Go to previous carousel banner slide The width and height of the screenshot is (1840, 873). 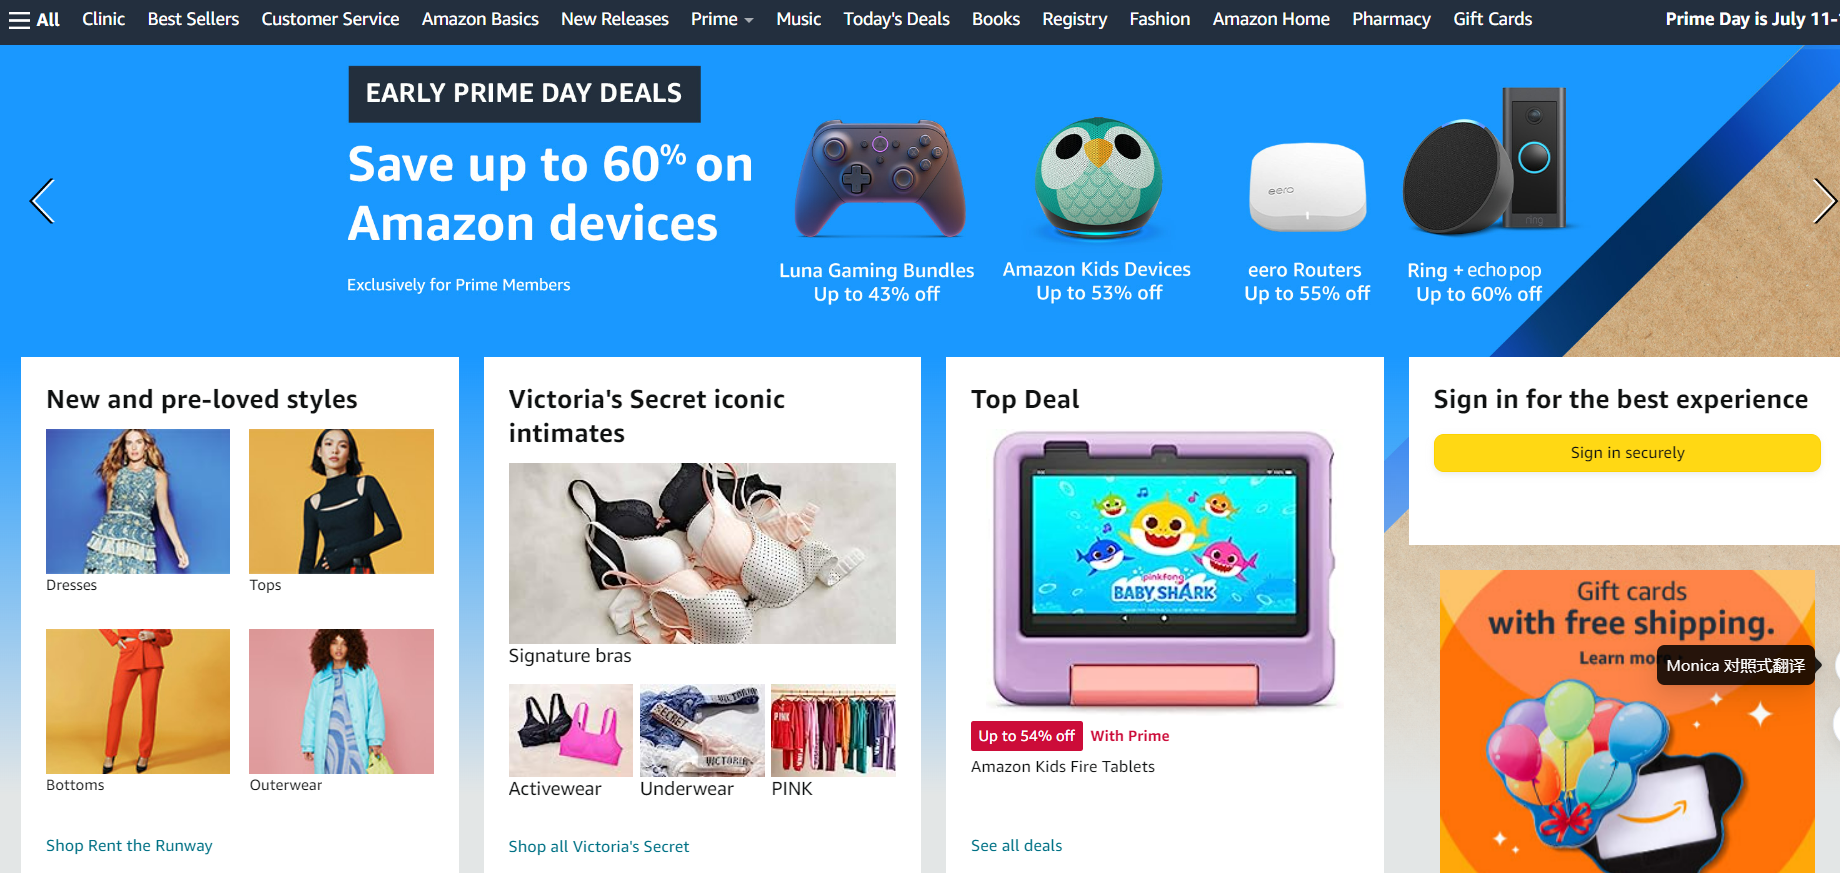point(42,201)
